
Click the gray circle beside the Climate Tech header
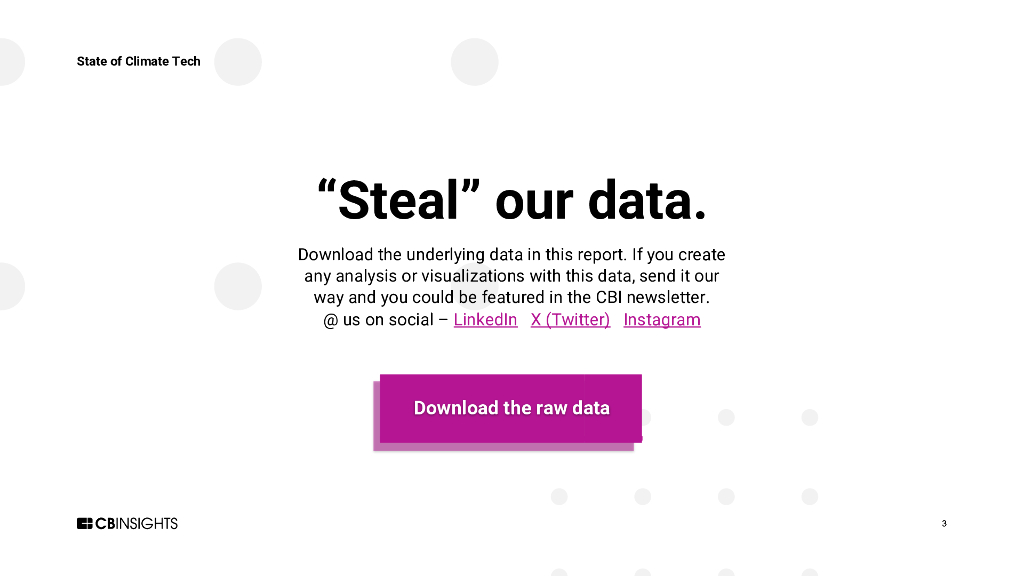click(x=238, y=62)
